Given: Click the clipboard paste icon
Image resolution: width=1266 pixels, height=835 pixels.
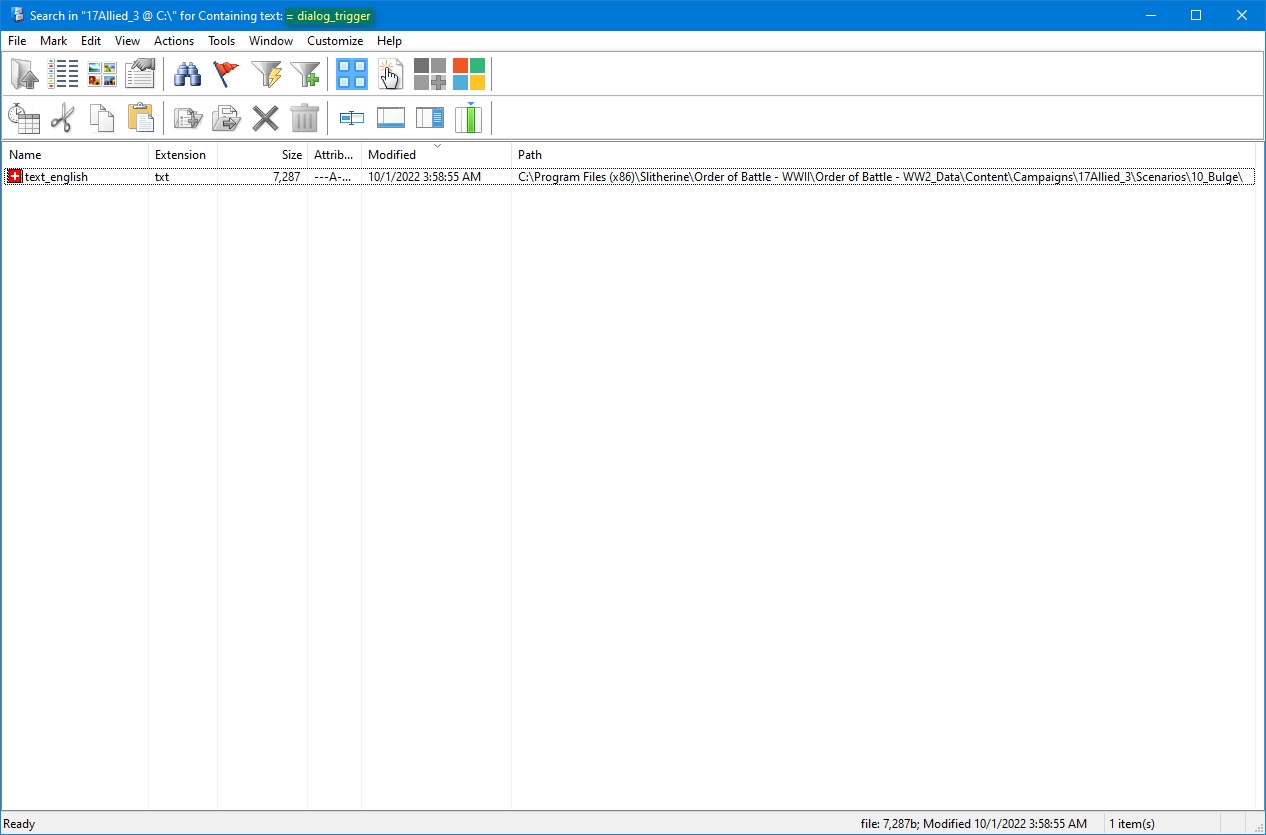Looking at the screenshot, I should point(141,118).
